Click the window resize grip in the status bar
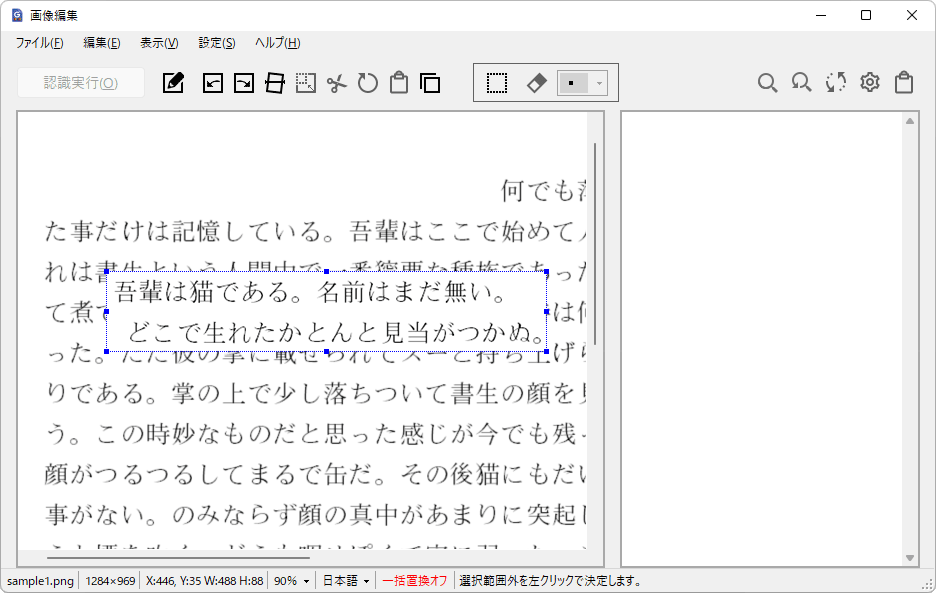936x593 pixels. 927,585
